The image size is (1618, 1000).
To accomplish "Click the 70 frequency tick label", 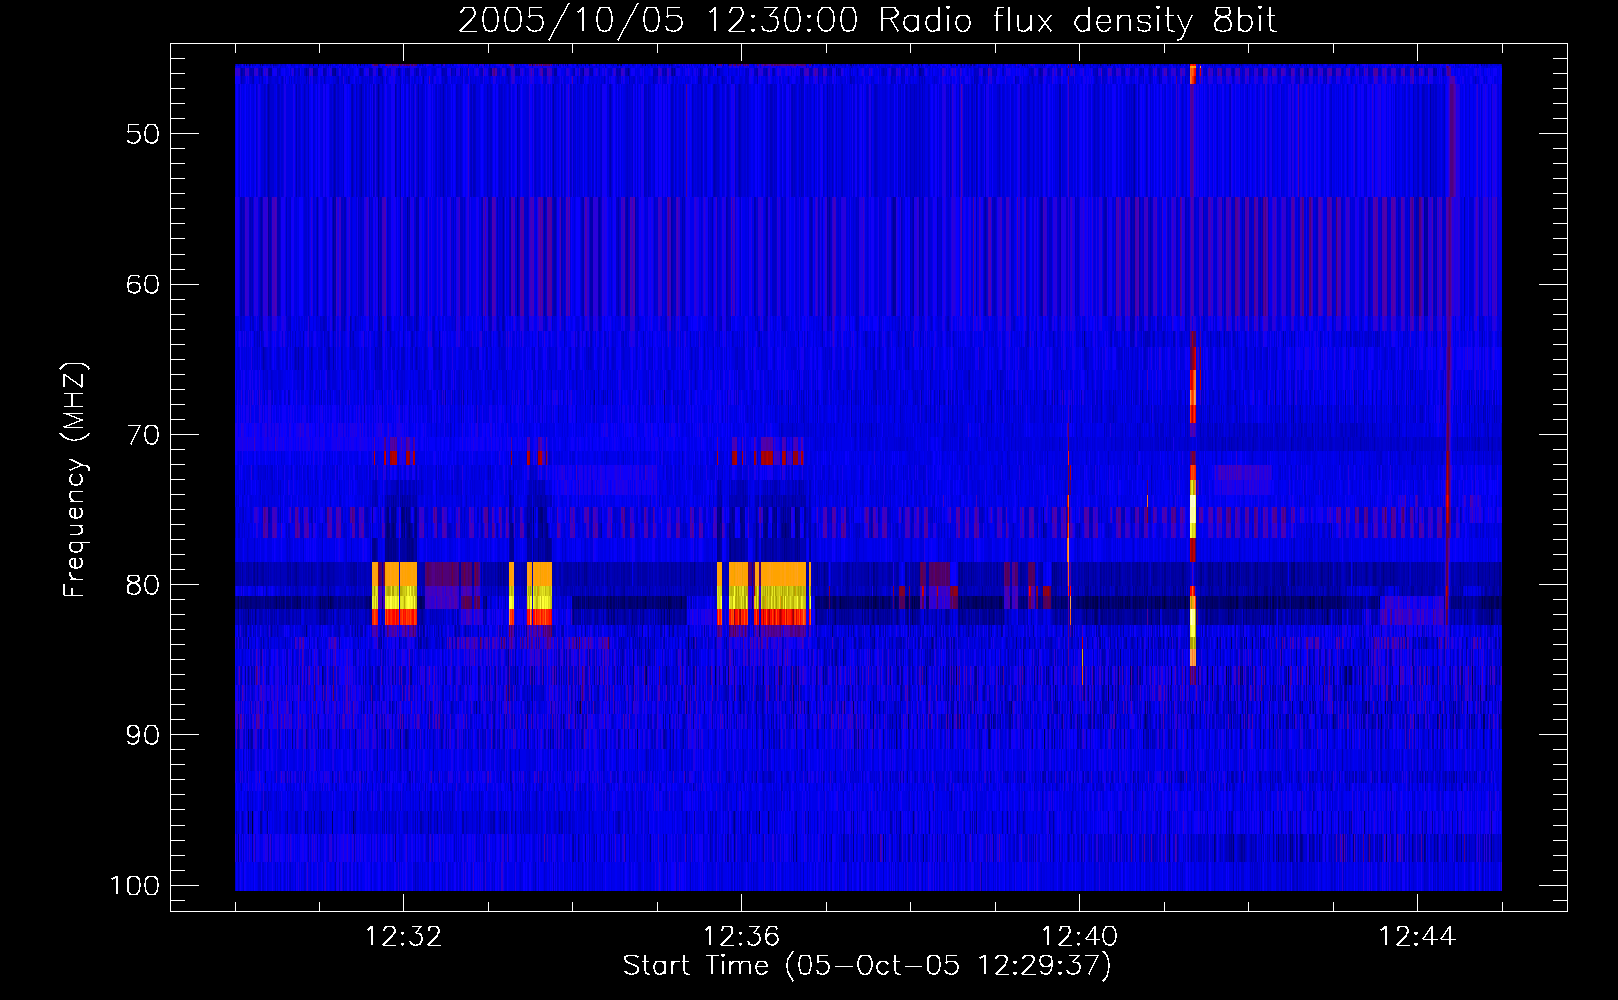I will click(x=143, y=435).
